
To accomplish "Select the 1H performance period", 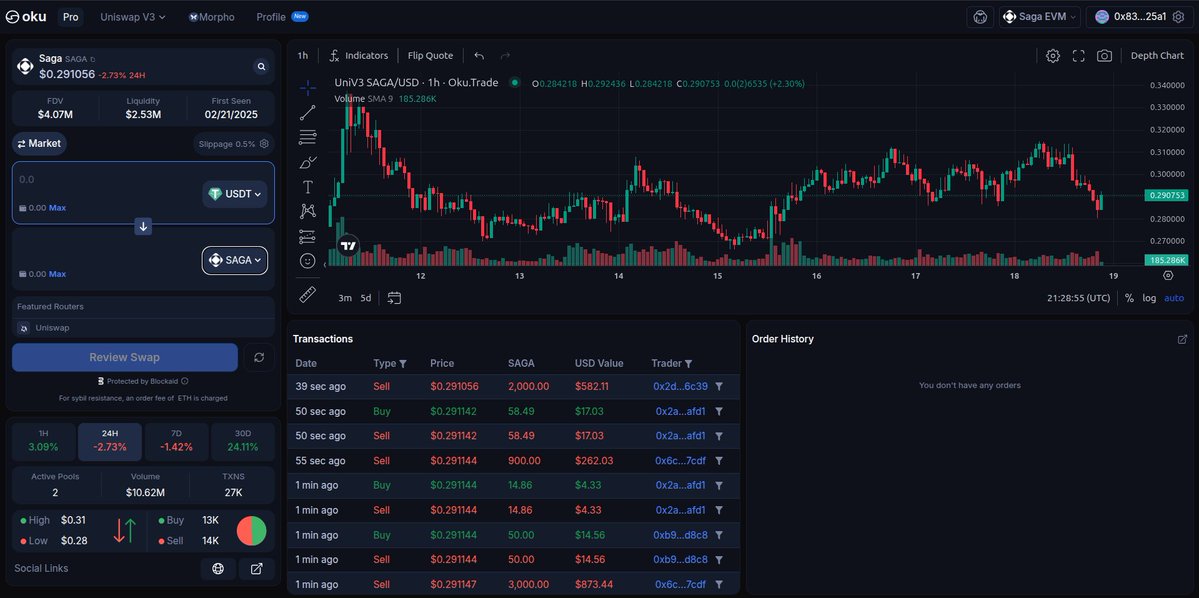I will click(44, 440).
